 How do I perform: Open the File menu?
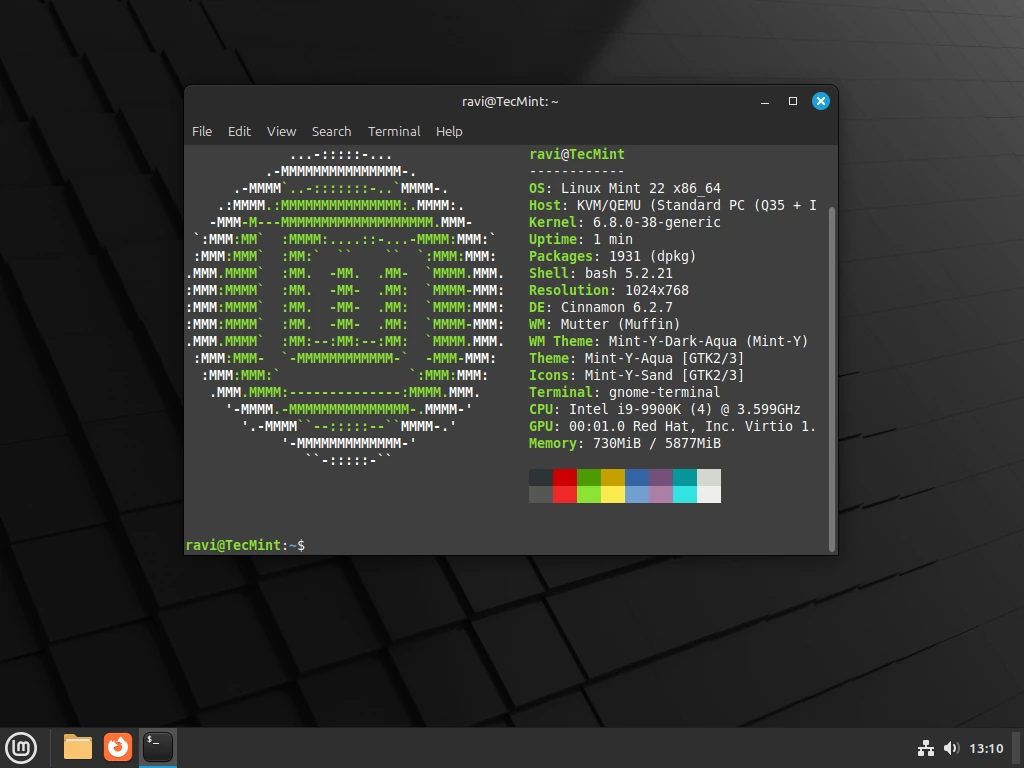202,131
